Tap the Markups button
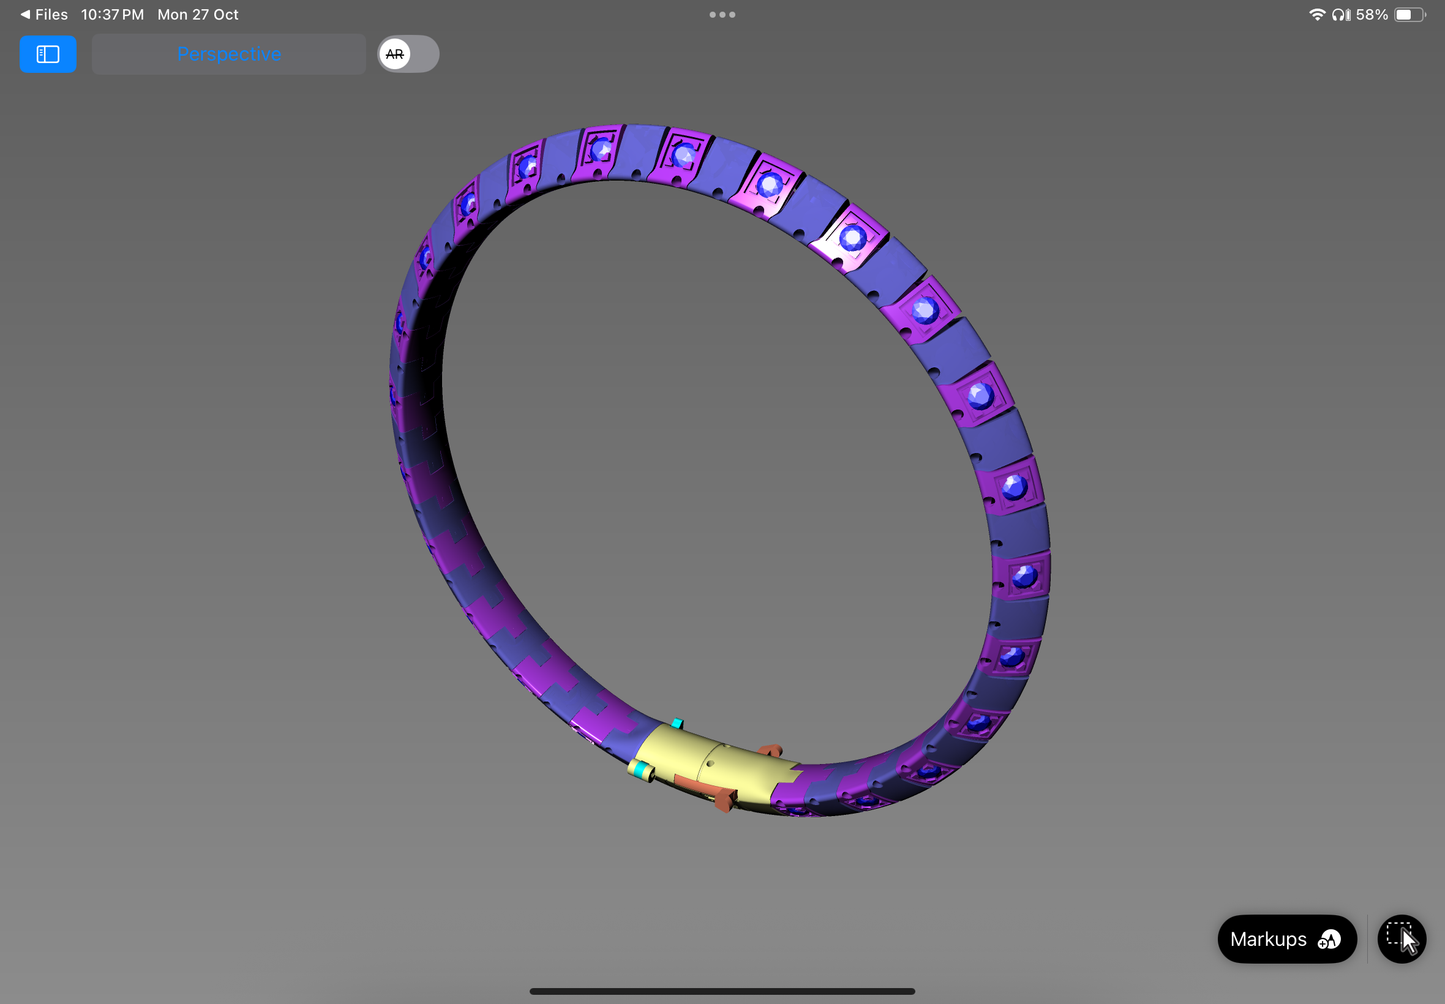Screen dimensions: 1445x1004 (1285, 938)
